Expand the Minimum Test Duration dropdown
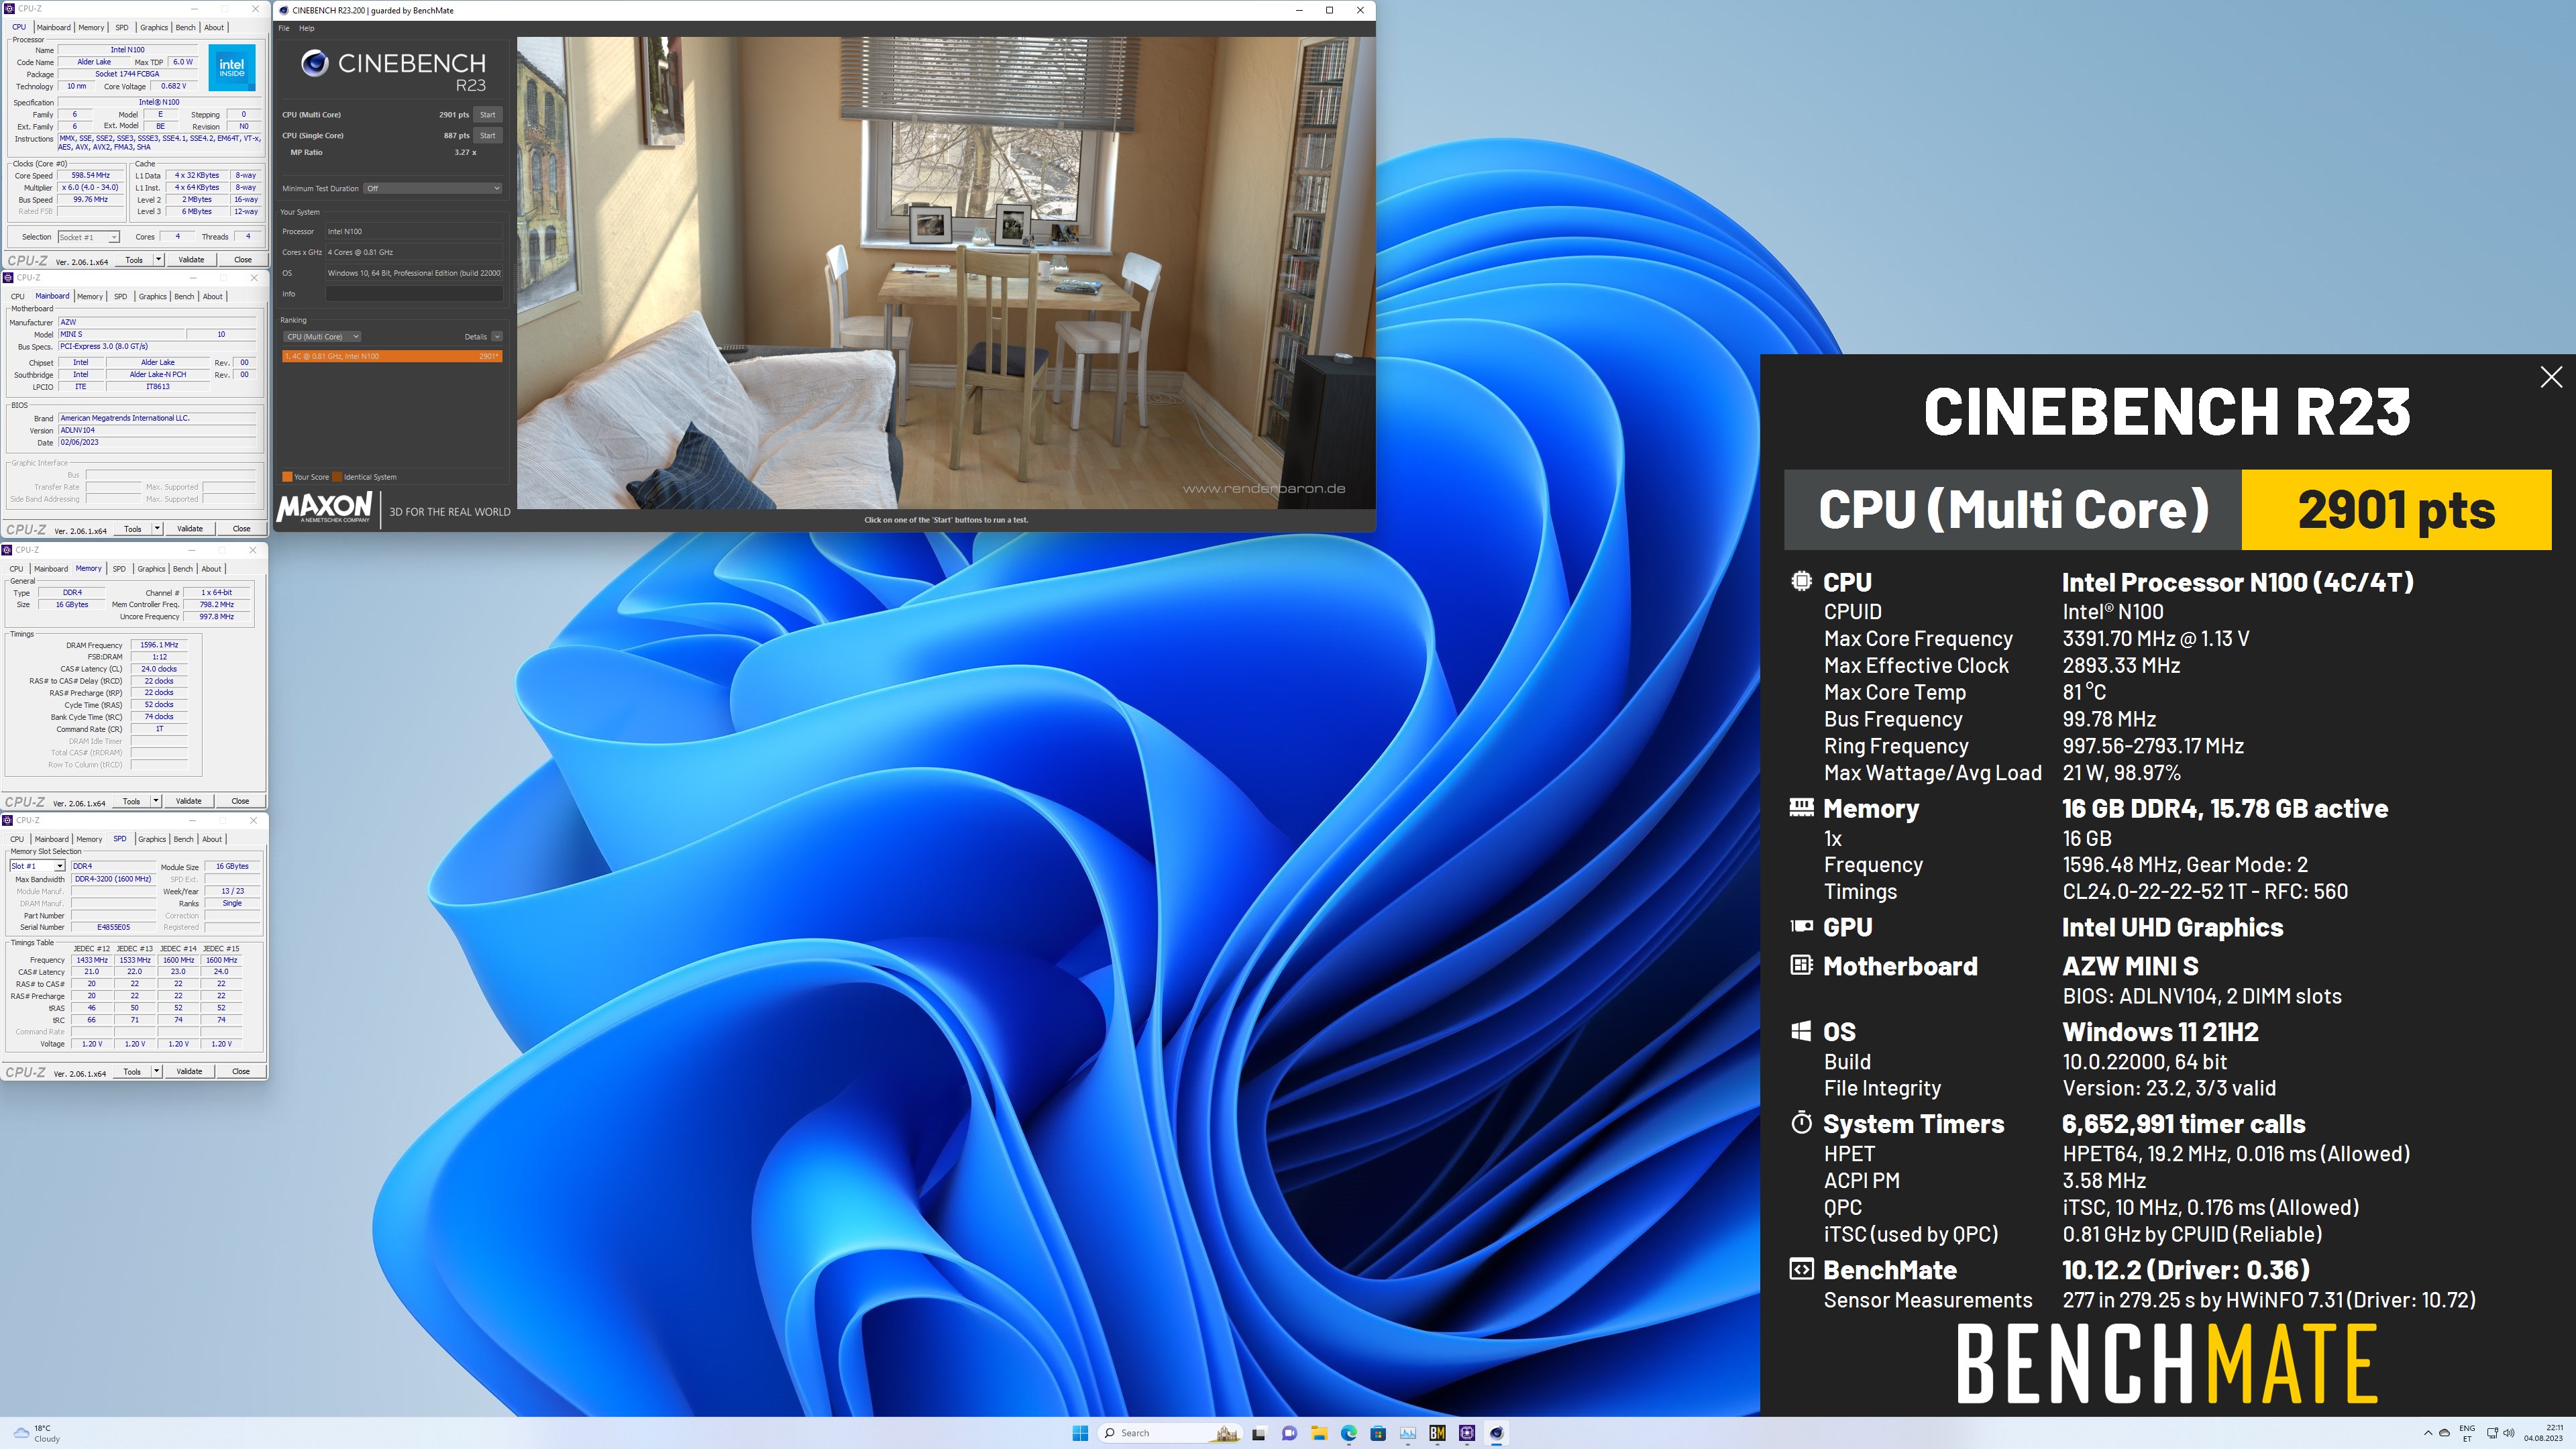The image size is (2576, 1449). pyautogui.click(x=432, y=188)
